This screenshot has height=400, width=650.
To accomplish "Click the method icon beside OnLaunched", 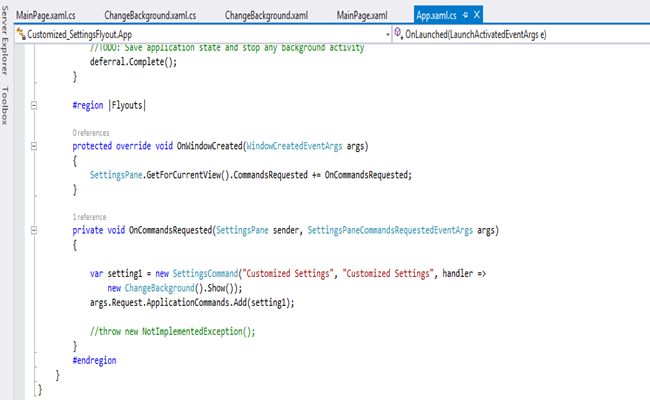I will (398, 33).
